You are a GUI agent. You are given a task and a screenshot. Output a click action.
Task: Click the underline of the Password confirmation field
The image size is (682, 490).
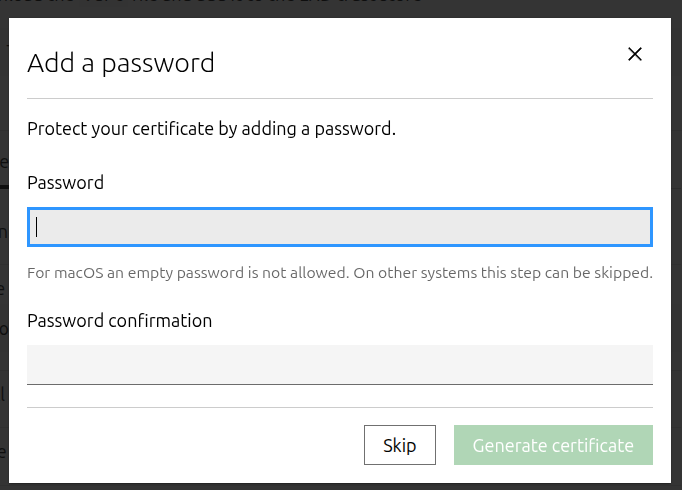[340, 383]
